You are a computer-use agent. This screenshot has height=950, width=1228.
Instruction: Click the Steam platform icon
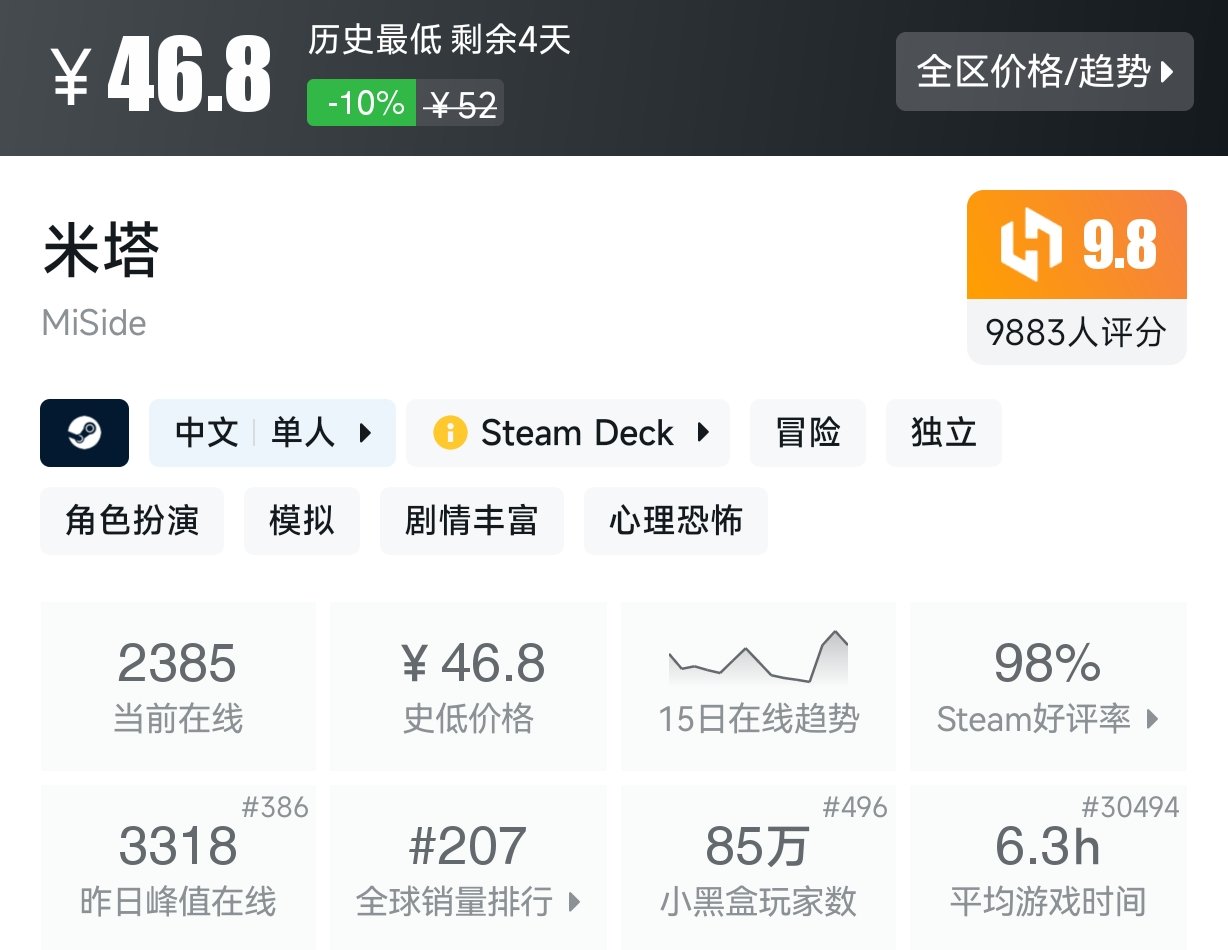pos(84,432)
